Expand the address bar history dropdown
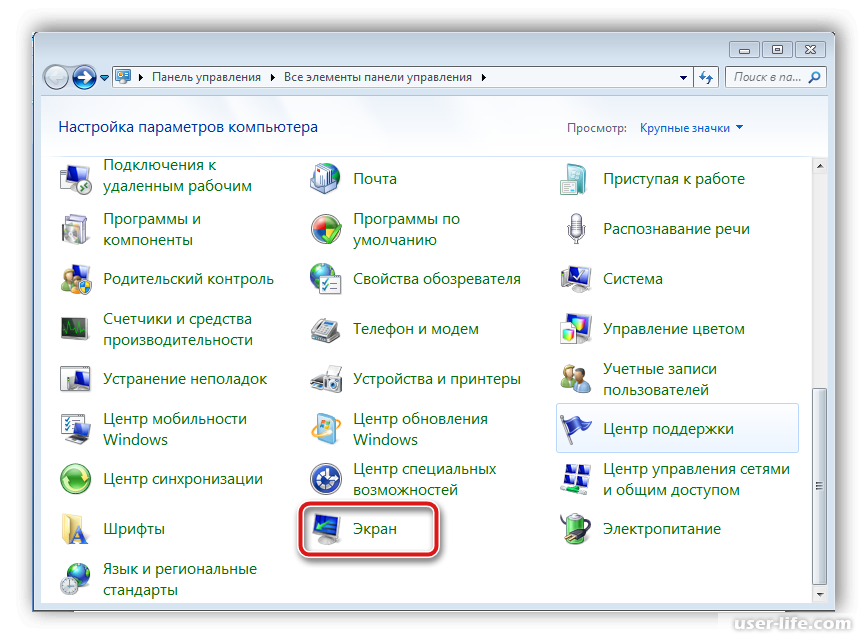The image size is (867, 644). point(683,77)
